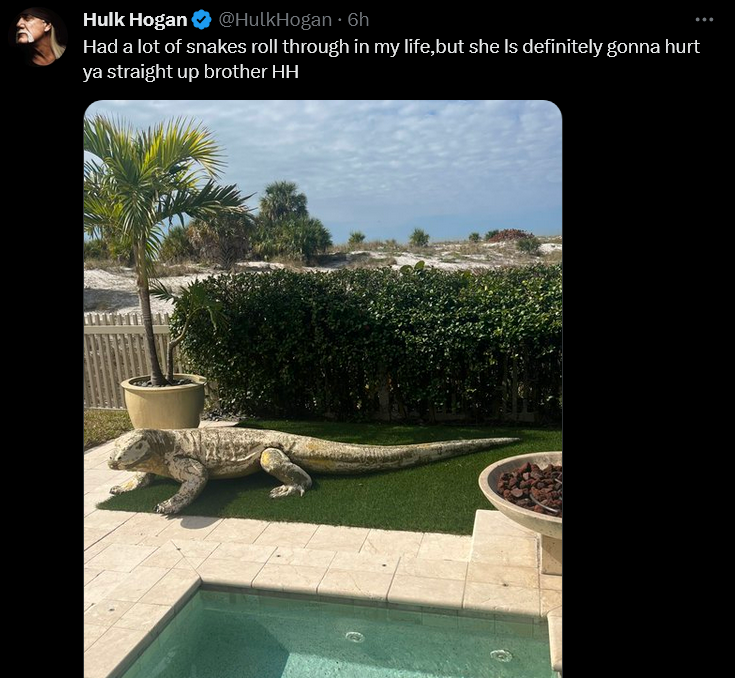Click the lizard statue's head in photo

[131, 451]
